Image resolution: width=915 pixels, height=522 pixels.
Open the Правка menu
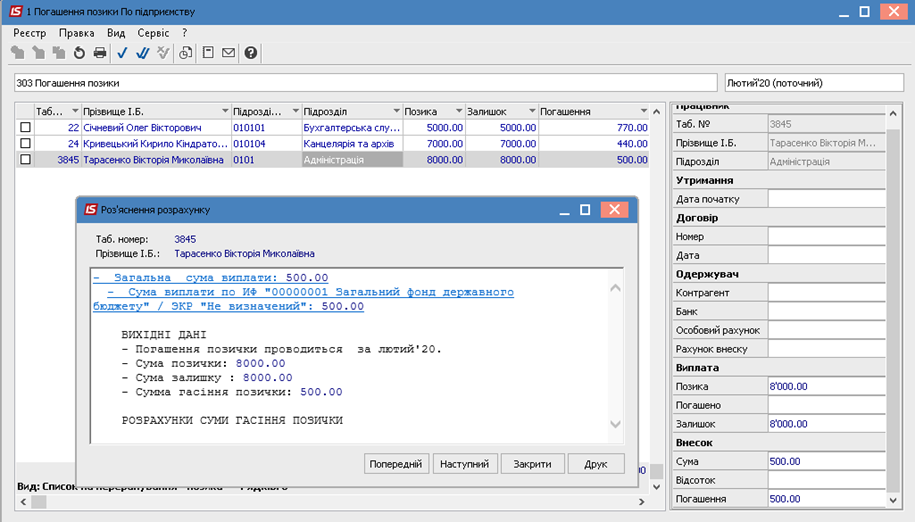click(76, 33)
